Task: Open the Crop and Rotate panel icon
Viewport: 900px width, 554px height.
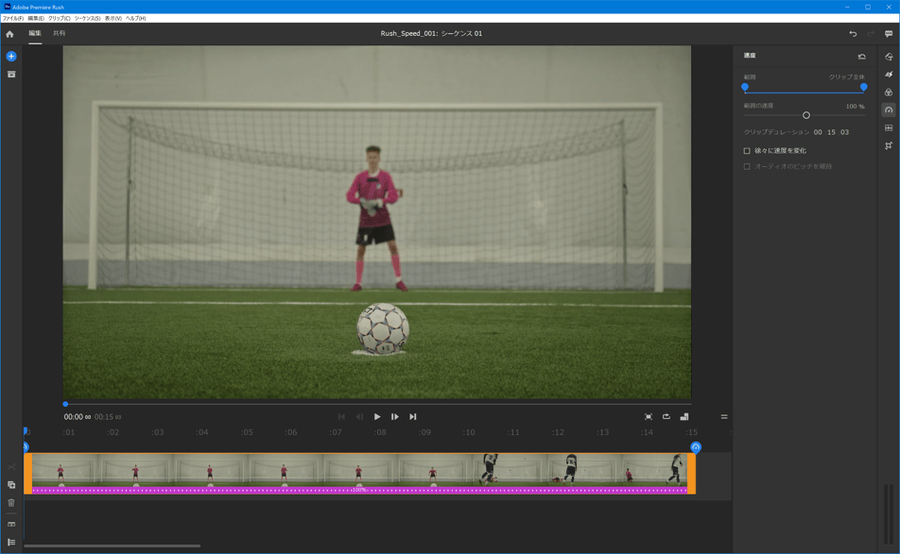Action: click(889, 146)
